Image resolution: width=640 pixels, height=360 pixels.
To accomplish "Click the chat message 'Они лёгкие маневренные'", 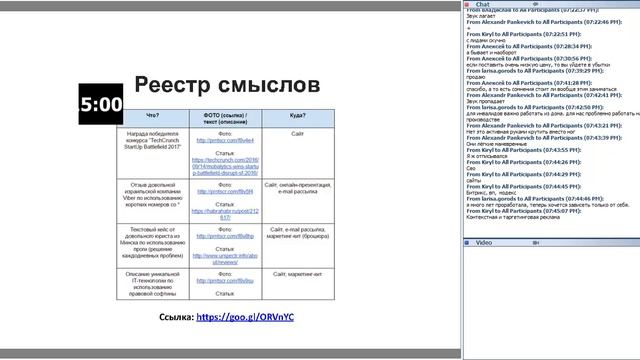I will pyautogui.click(x=496, y=144).
